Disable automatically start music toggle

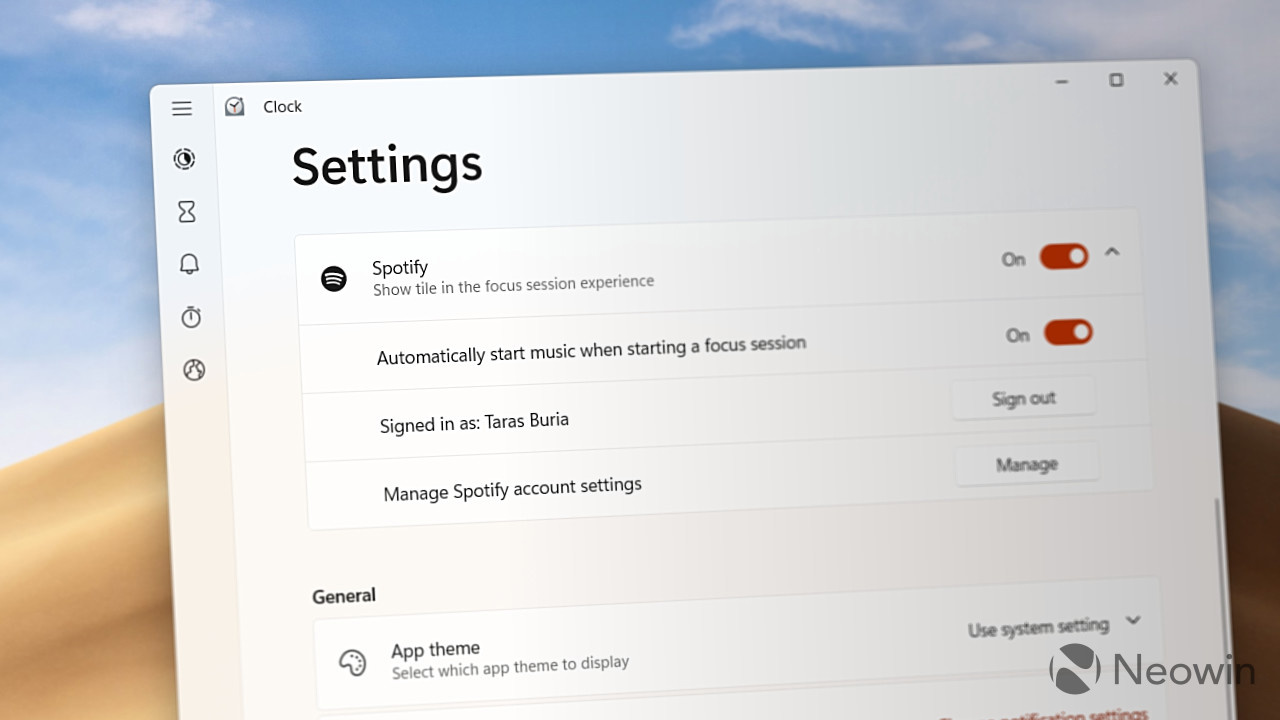coord(1069,333)
